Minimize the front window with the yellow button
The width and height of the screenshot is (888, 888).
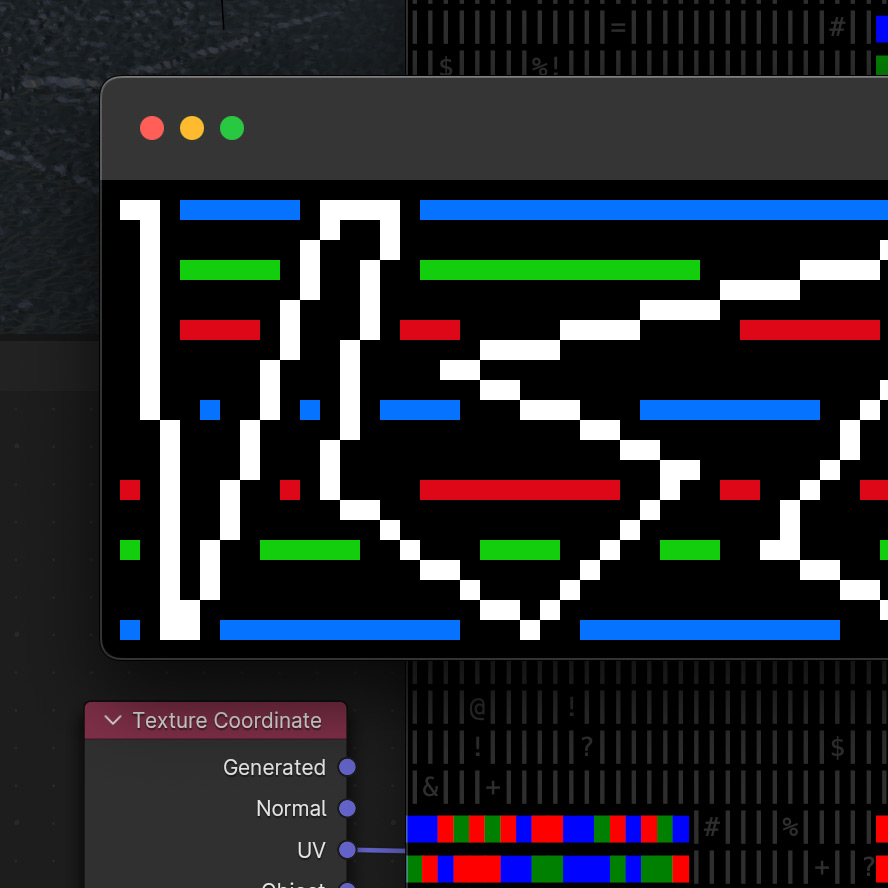[x=192, y=128]
